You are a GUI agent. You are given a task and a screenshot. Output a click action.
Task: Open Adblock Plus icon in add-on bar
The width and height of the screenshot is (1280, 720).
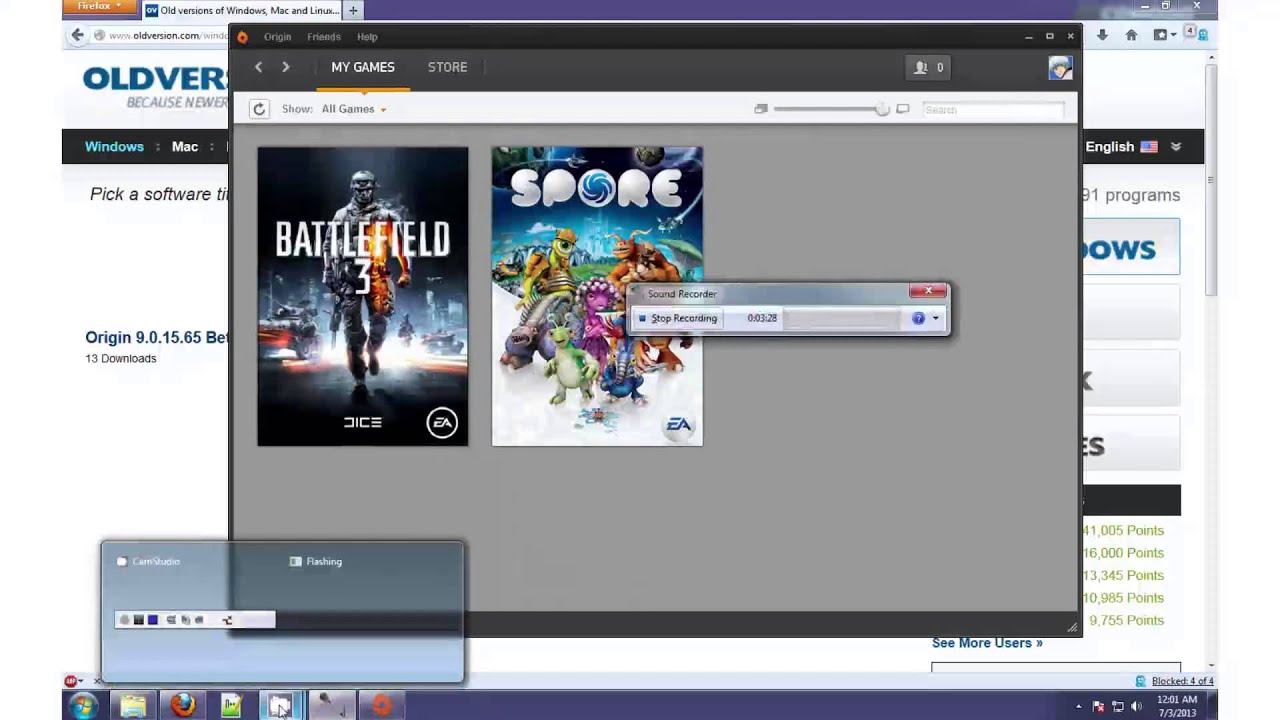[x=71, y=681]
